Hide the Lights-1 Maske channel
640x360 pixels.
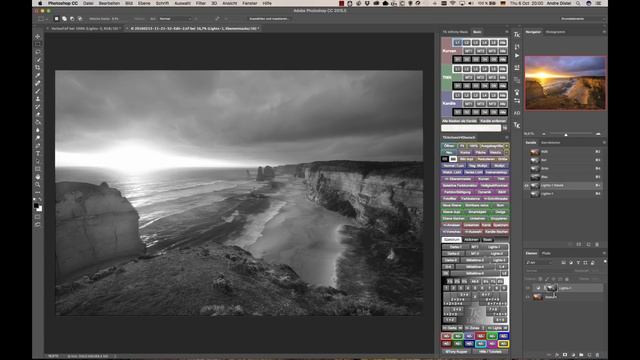(527, 186)
